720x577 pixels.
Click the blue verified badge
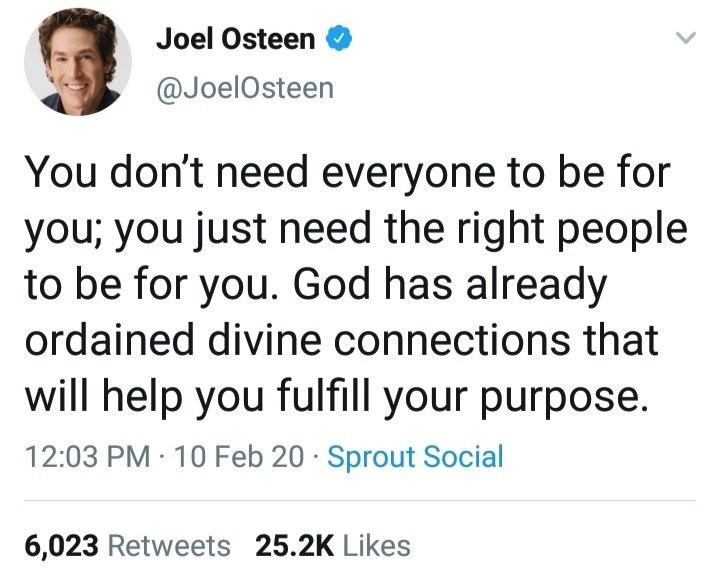click(341, 41)
